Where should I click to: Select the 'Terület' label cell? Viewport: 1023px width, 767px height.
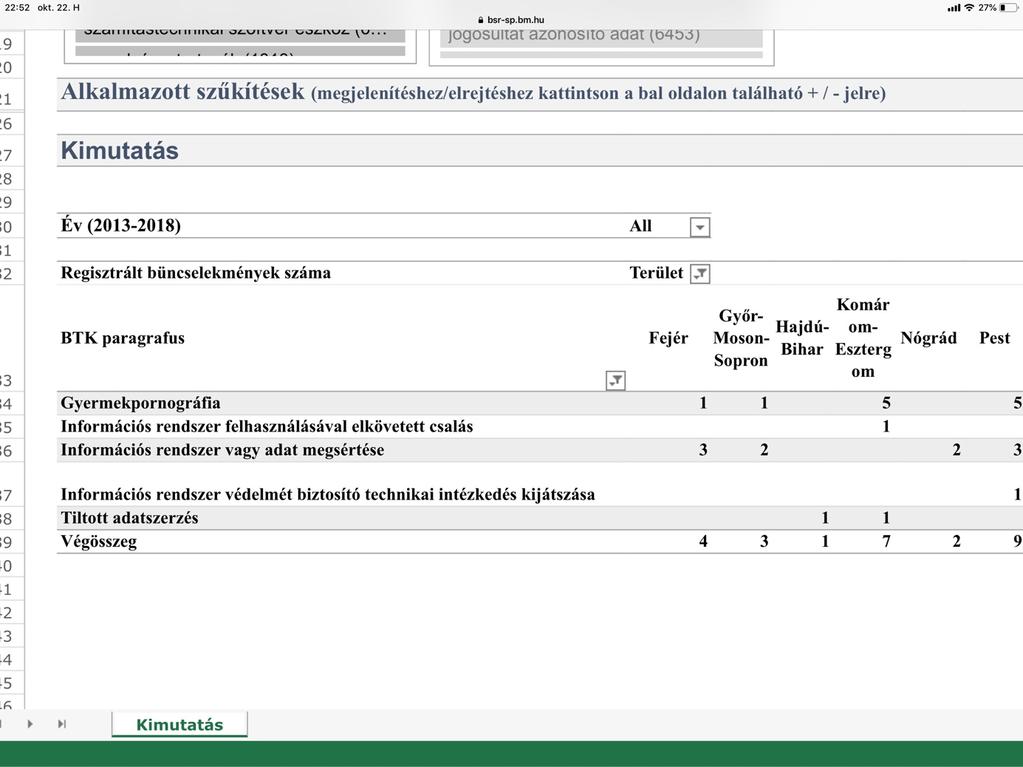click(656, 273)
